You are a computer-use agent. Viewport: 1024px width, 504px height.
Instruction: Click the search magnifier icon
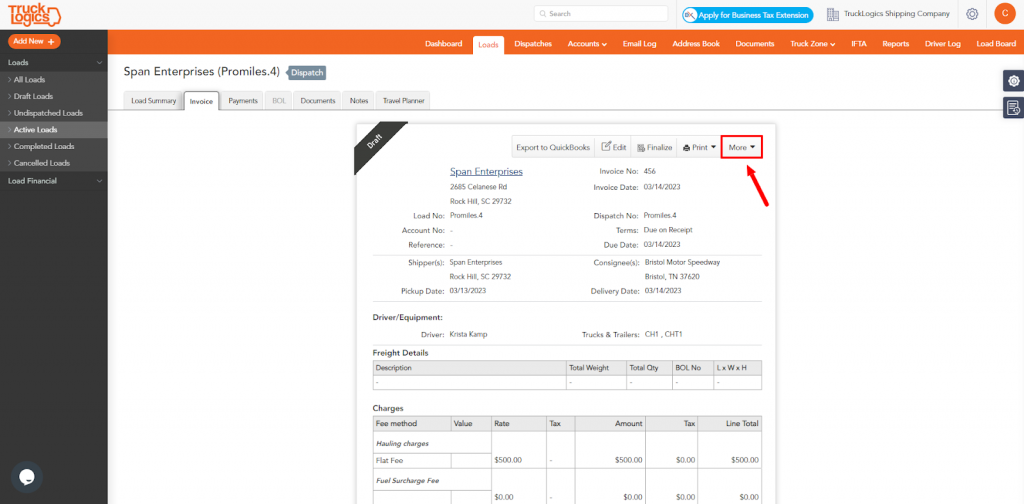[543, 14]
